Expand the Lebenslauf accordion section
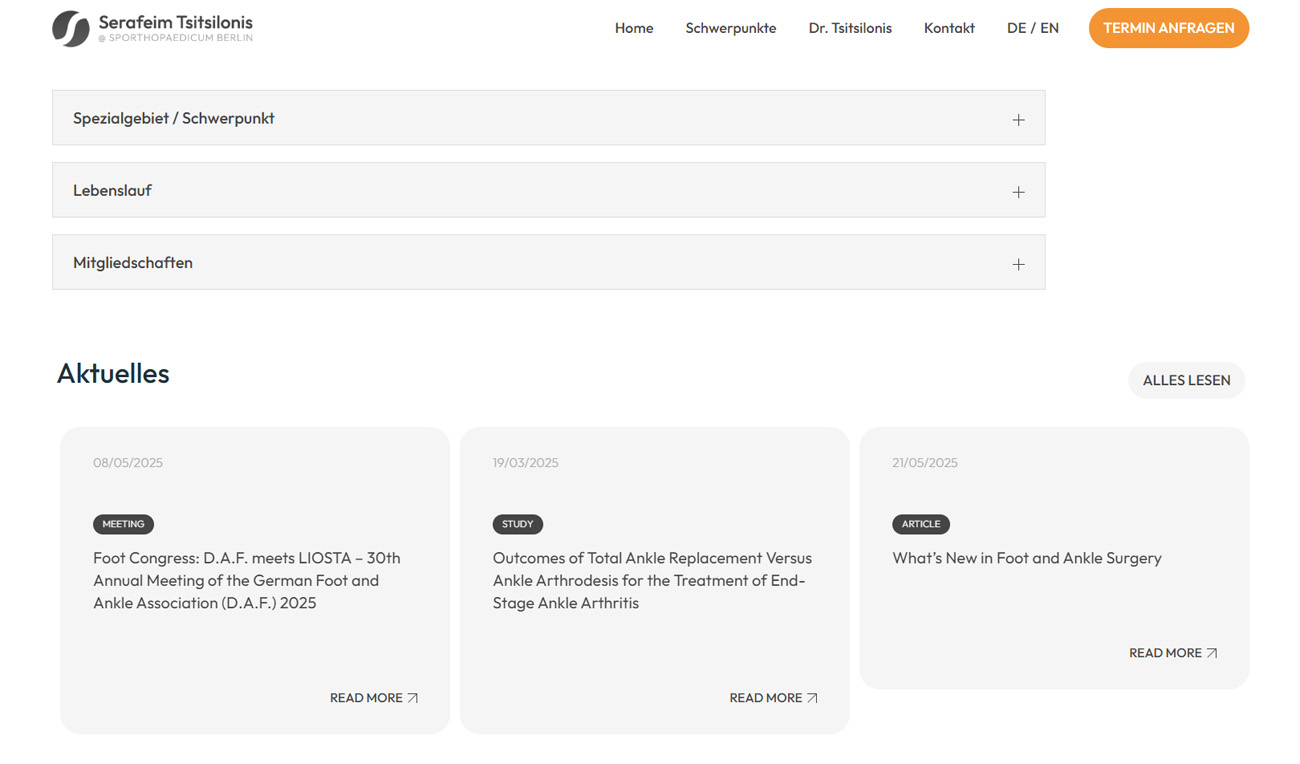The height and width of the screenshot is (764, 1300). point(113,190)
